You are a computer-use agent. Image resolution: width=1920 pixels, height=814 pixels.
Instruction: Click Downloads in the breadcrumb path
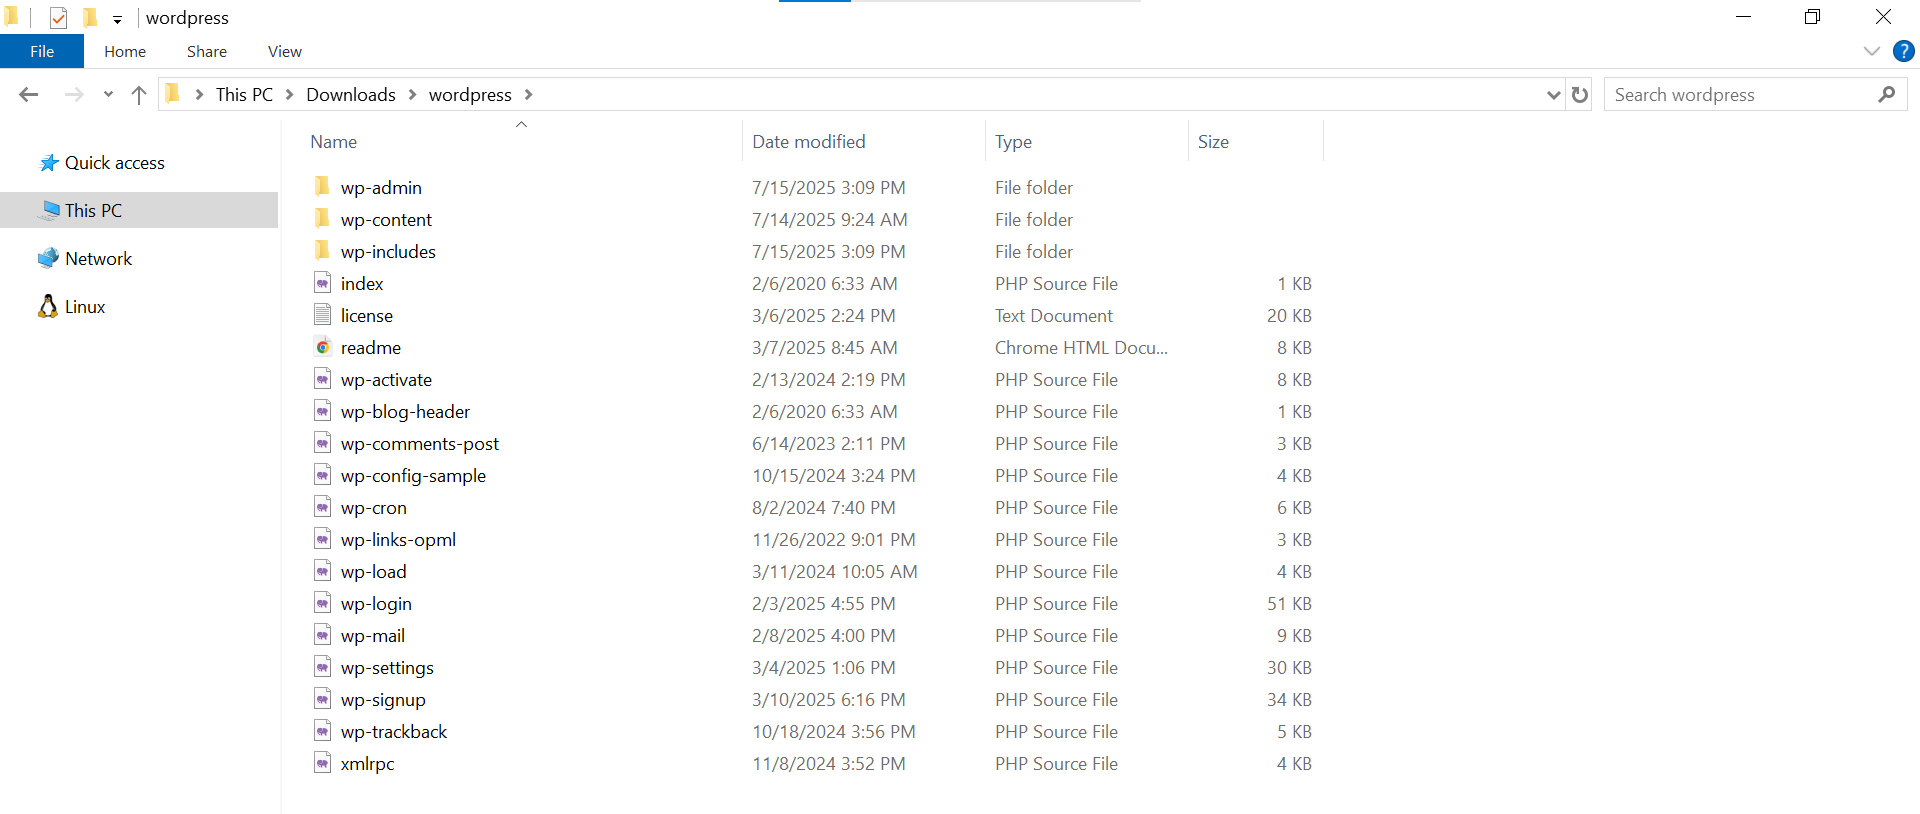pos(350,95)
